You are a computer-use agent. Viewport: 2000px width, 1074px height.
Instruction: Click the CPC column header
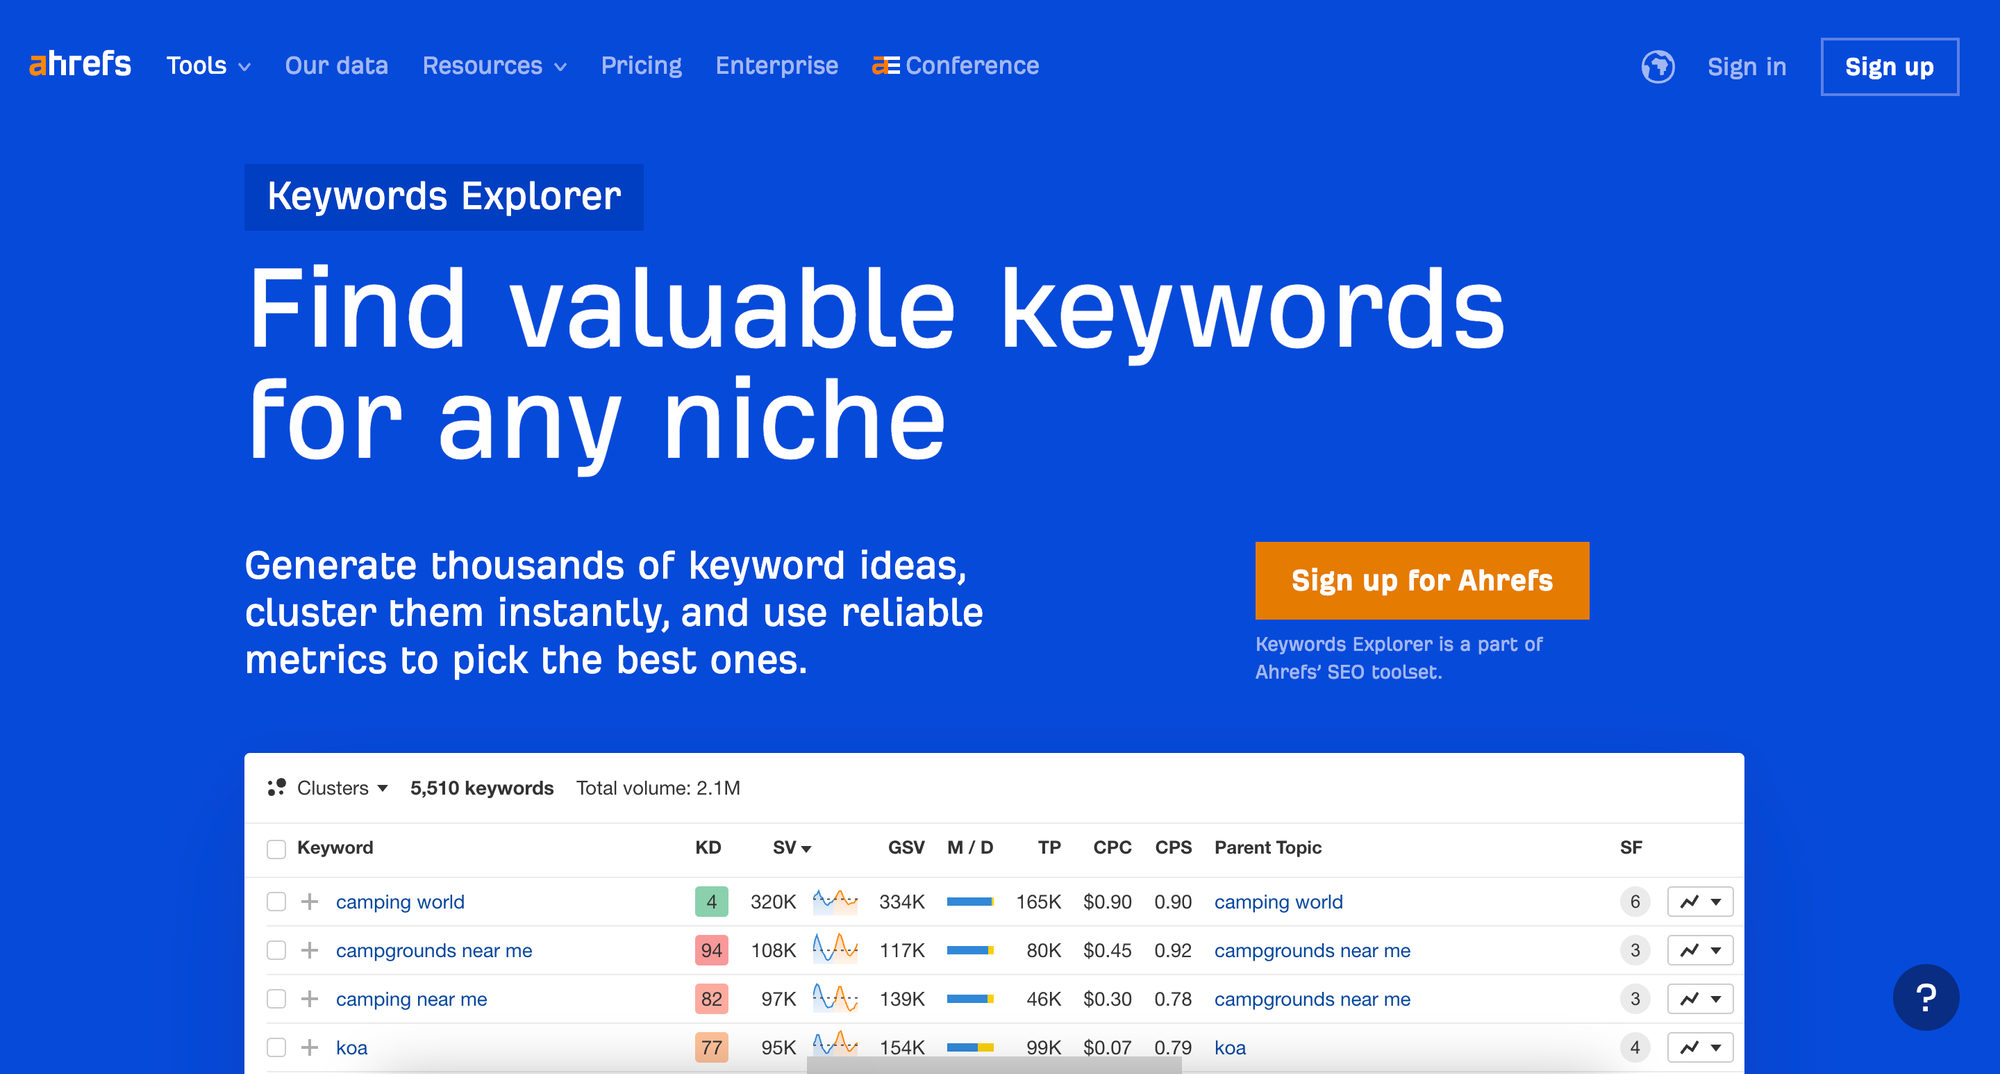point(1112,848)
